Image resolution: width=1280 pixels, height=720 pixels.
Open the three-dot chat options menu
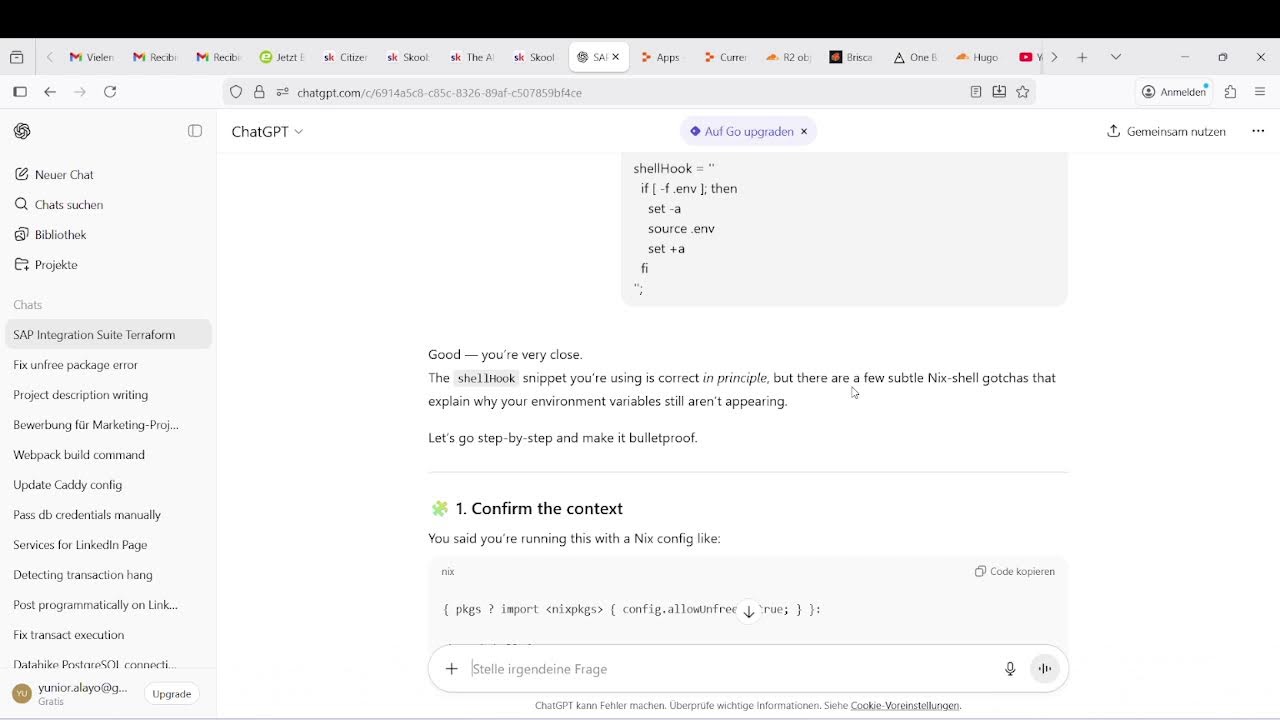tap(1258, 131)
